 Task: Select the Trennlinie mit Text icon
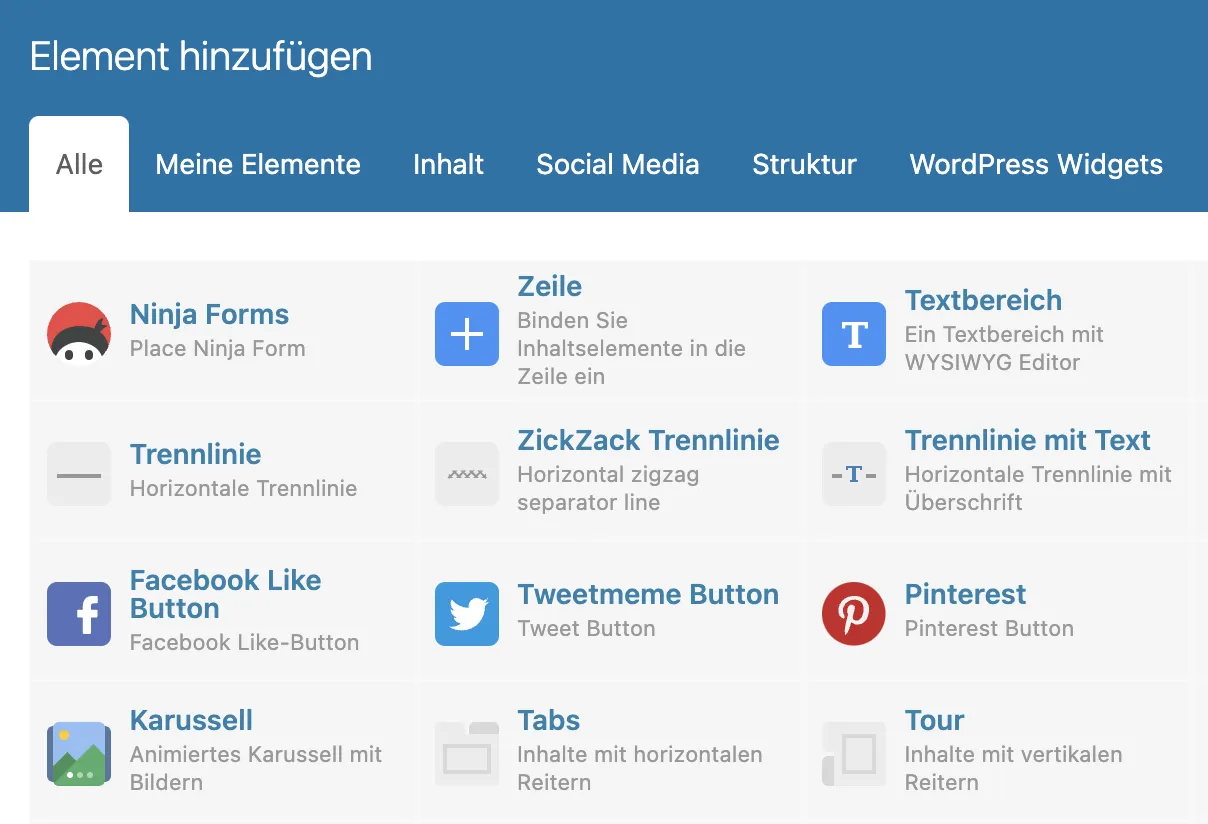tap(854, 474)
